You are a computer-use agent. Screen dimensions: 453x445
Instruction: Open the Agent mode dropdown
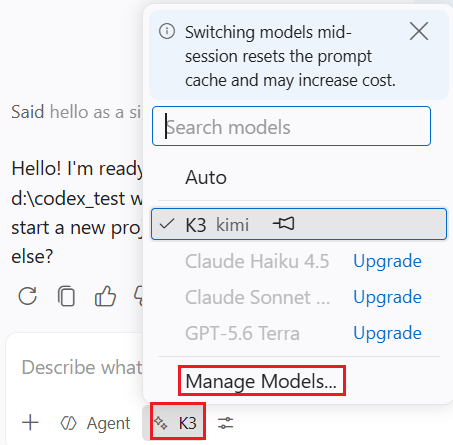point(95,423)
